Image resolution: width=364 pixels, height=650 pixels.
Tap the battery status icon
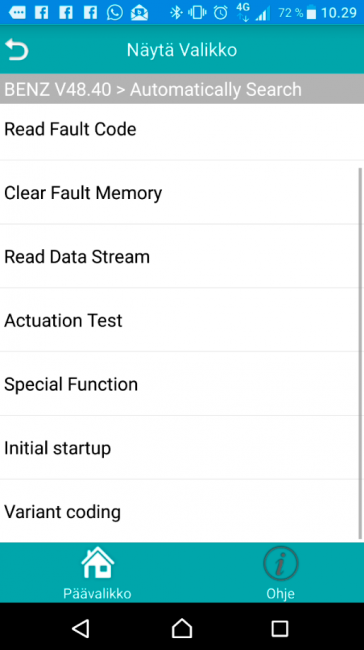[x=311, y=13]
